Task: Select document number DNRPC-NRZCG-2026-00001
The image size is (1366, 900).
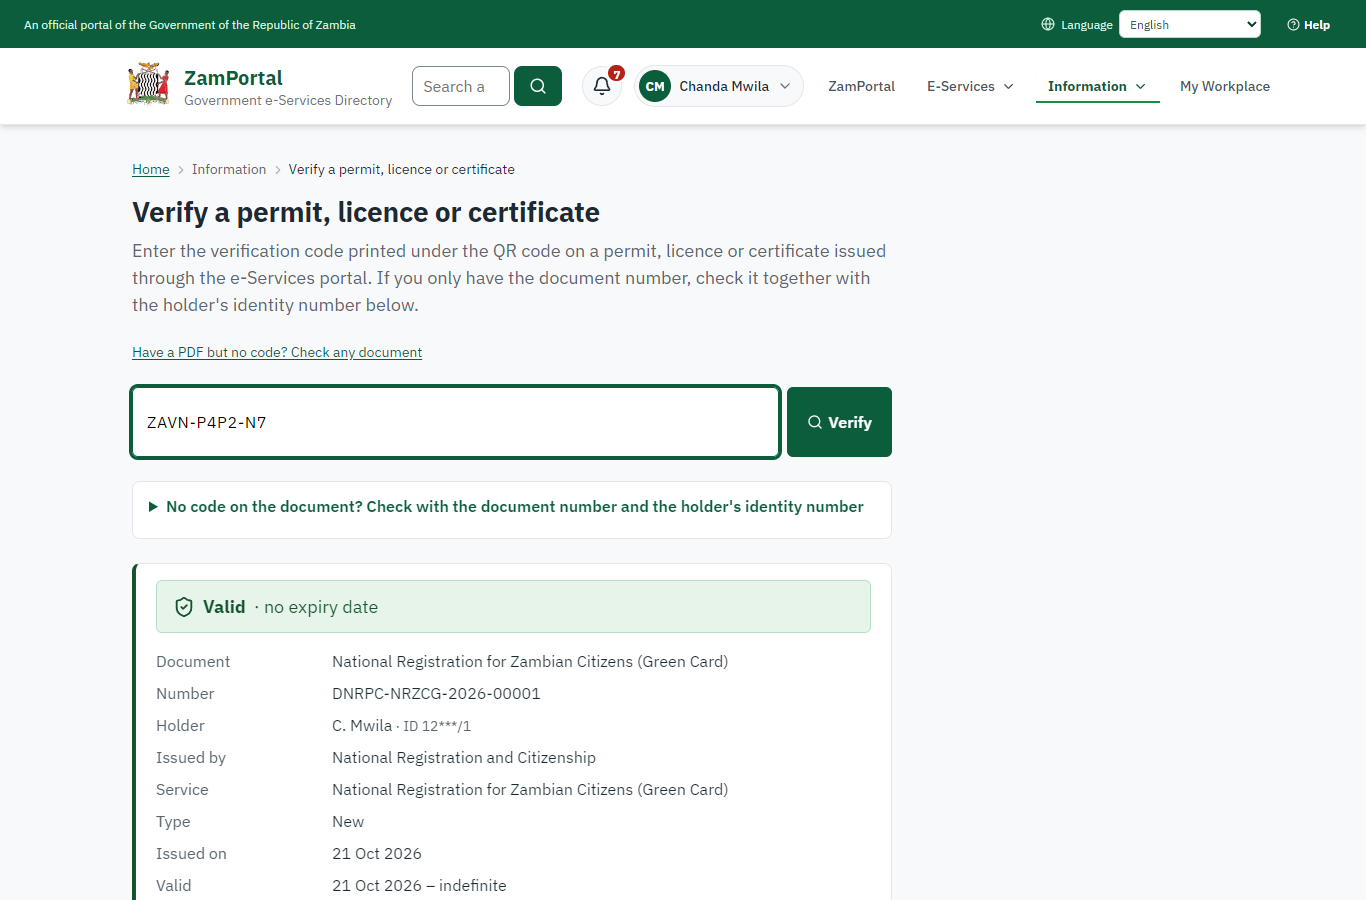Action: point(436,693)
